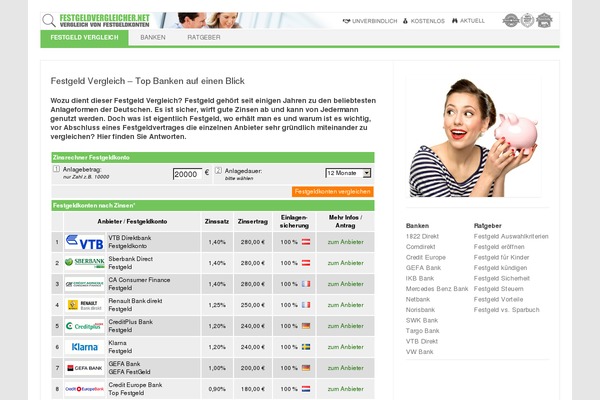Open zum Anbieter link for GEFA Bank

point(346,368)
